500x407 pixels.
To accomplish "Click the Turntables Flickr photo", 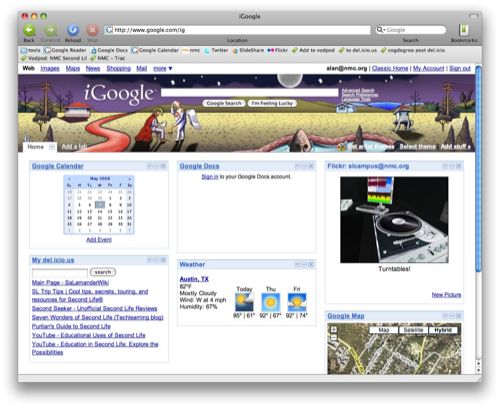I will (394, 220).
